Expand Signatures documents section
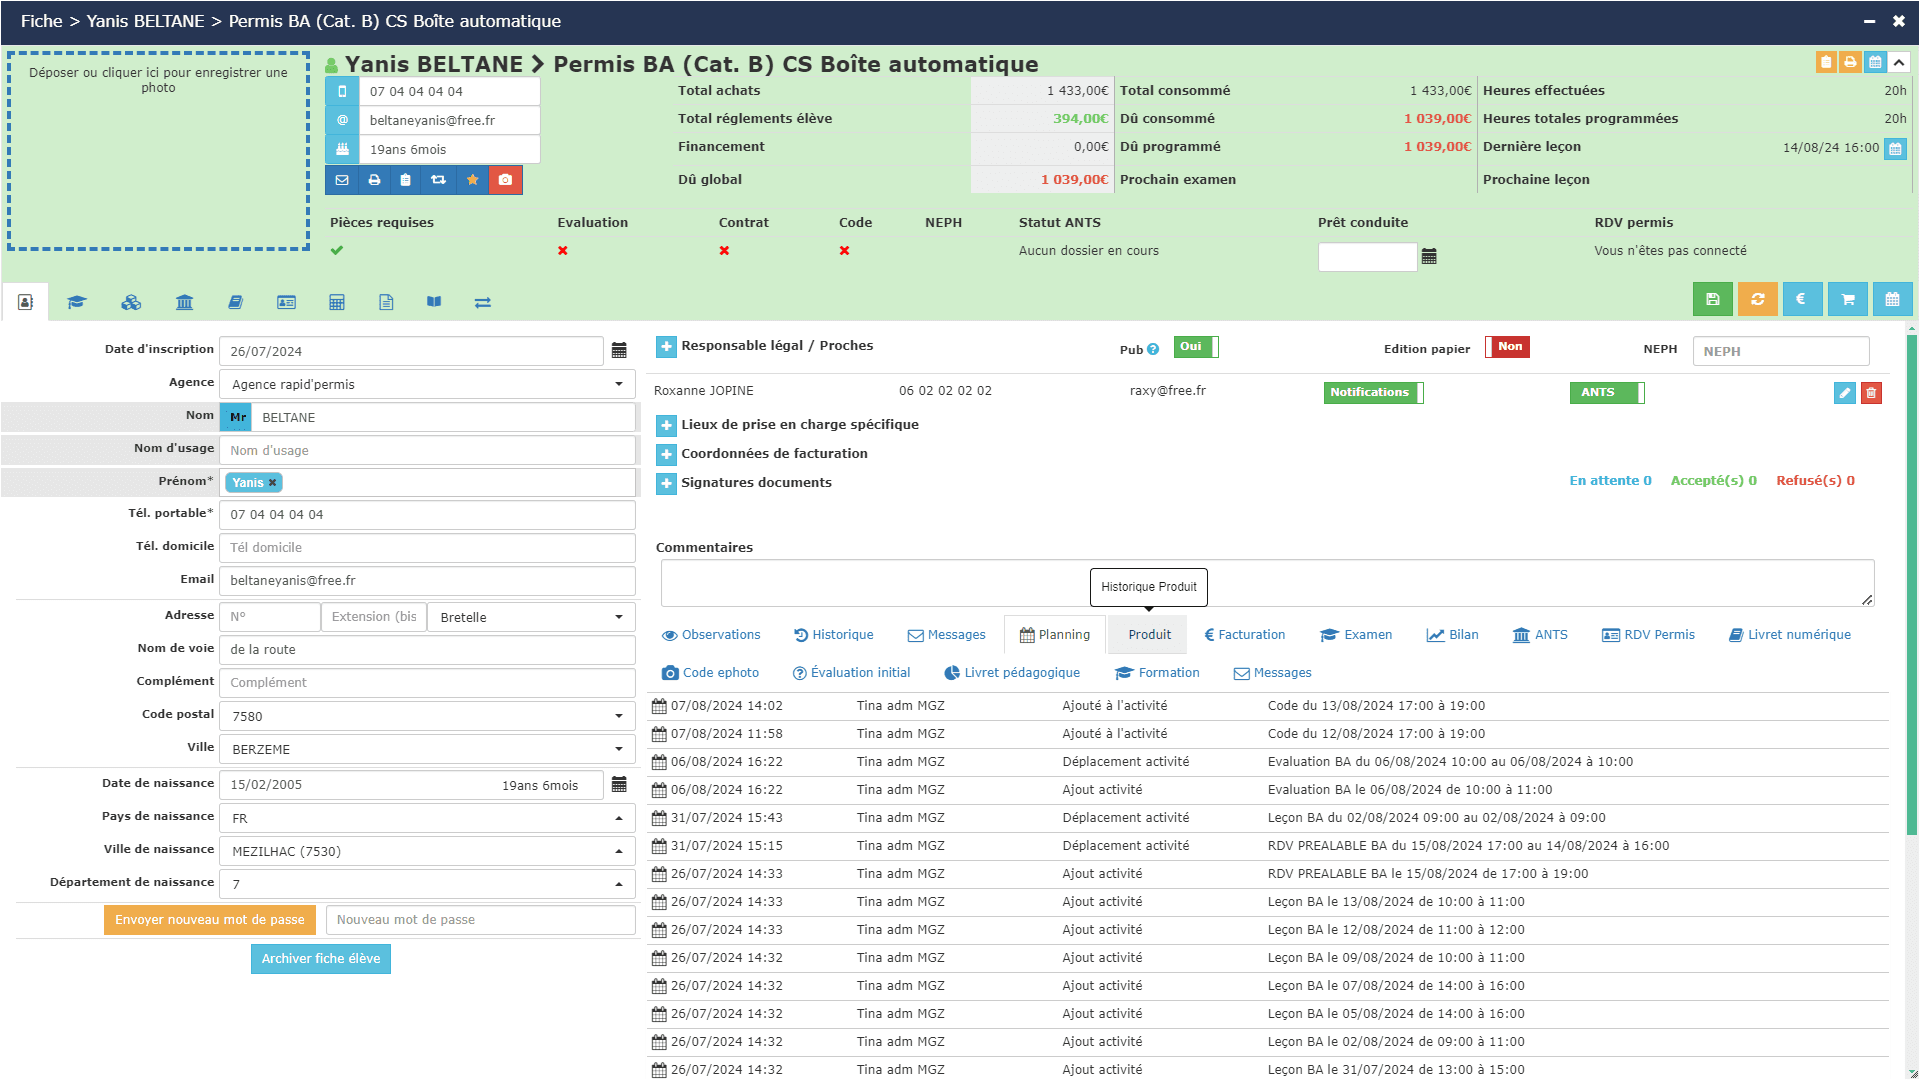Screen dimensions: 1920x1080 [x=666, y=484]
